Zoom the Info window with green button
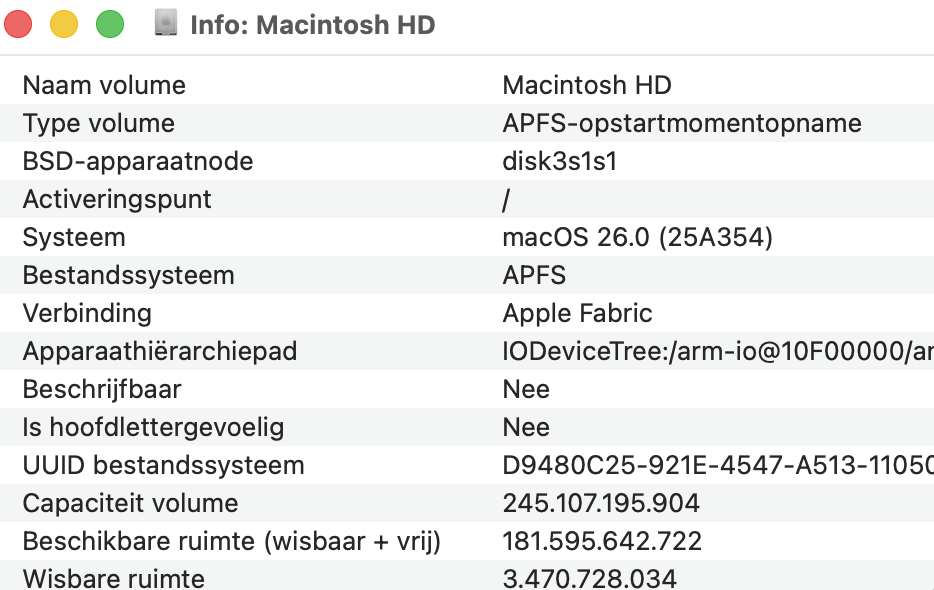934x590 pixels. [110, 25]
